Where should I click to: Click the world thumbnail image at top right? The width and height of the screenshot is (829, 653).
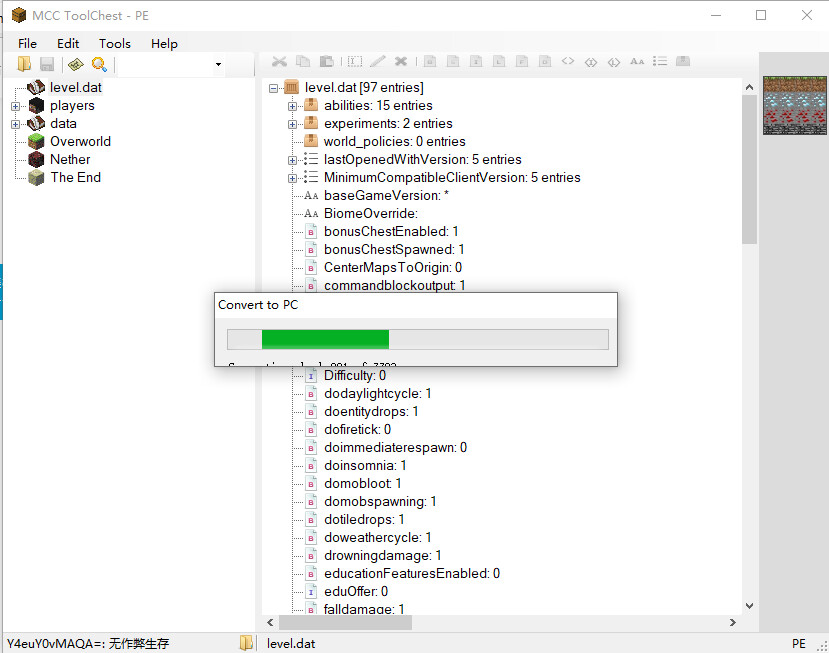[x=795, y=105]
